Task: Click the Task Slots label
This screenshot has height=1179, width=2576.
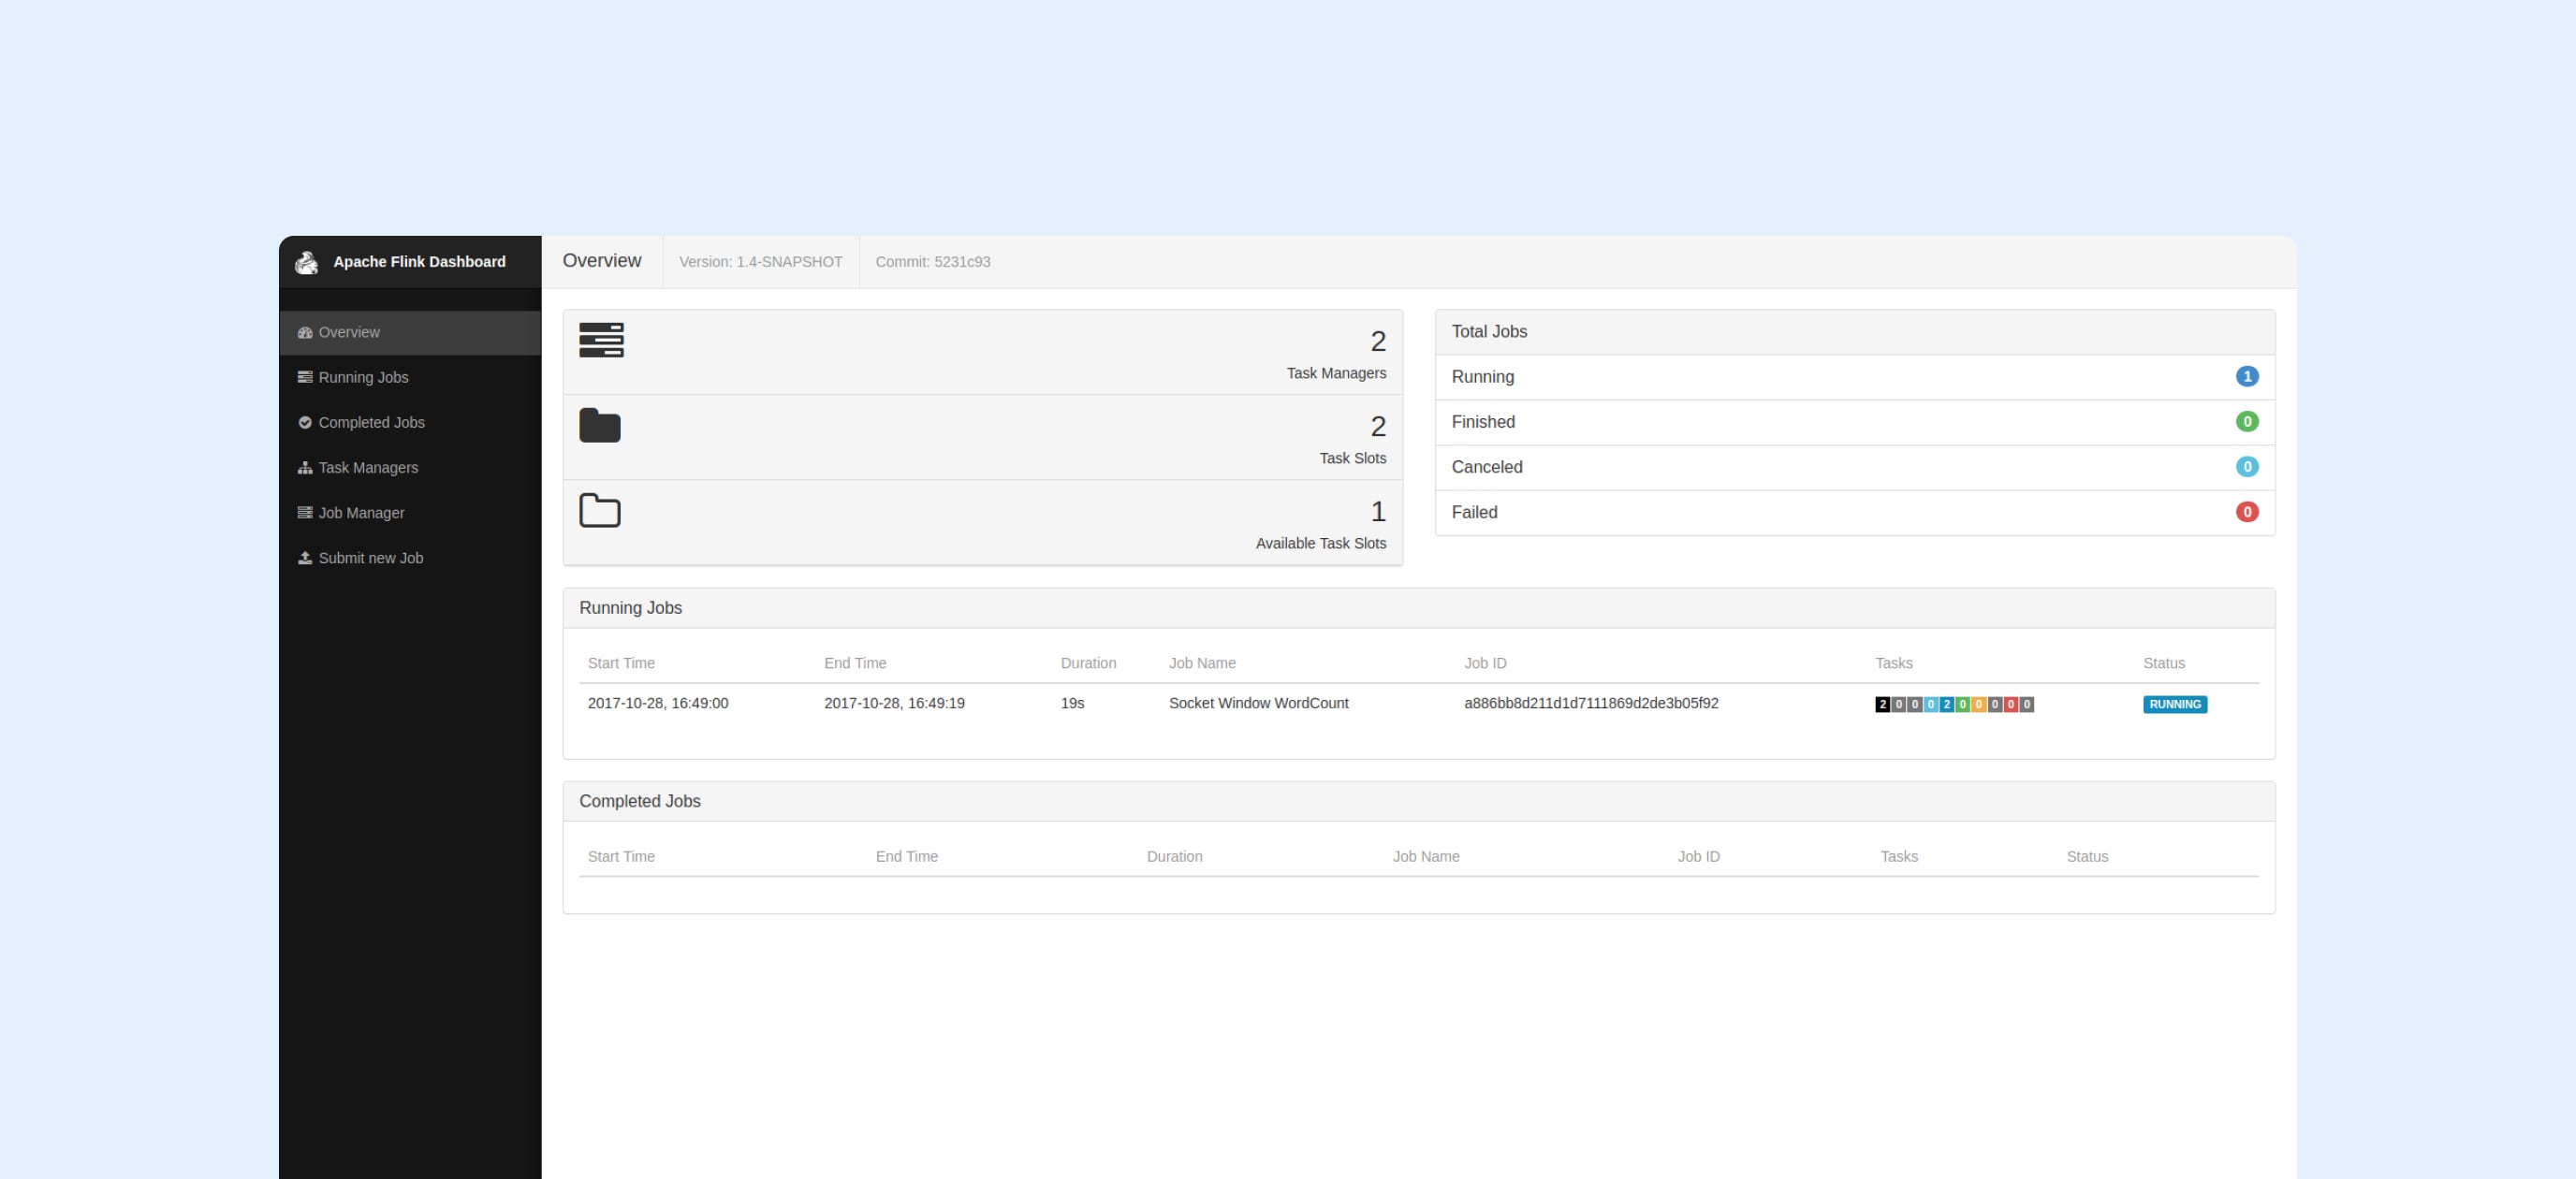Action: 1352,458
